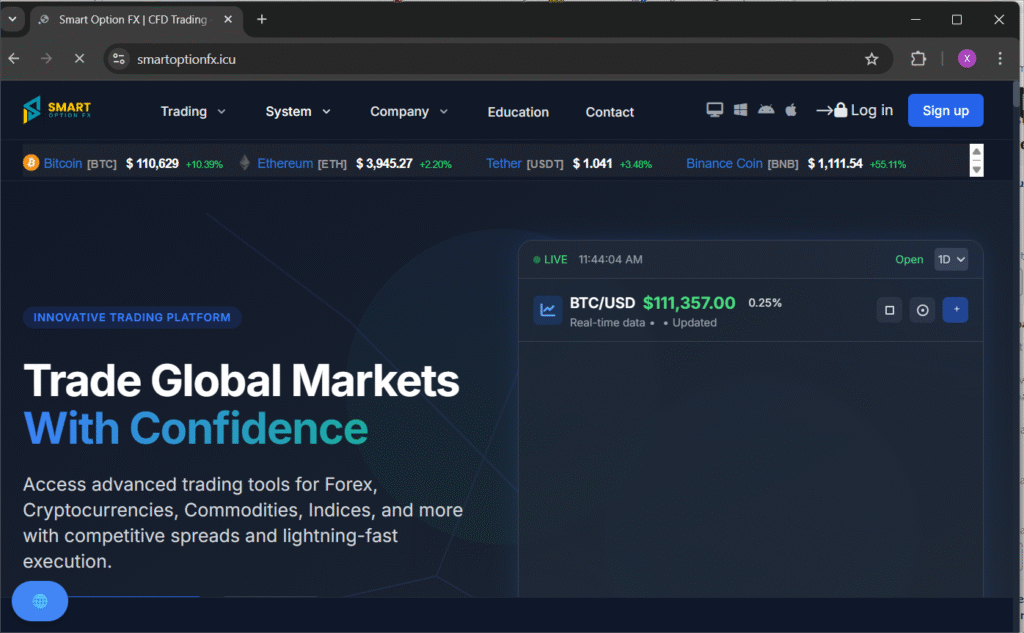Select the Education menu item
Viewport: 1024px width, 633px height.
click(x=518, y=111)
